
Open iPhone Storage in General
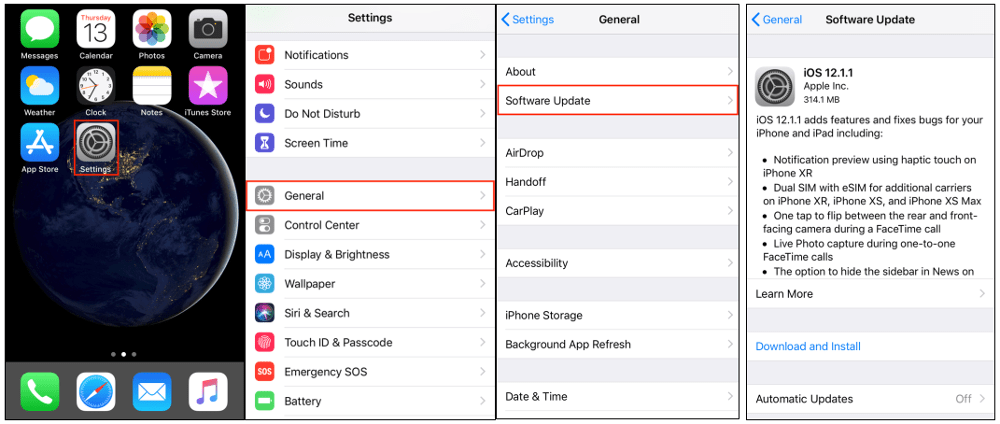[x=617, y=315]
